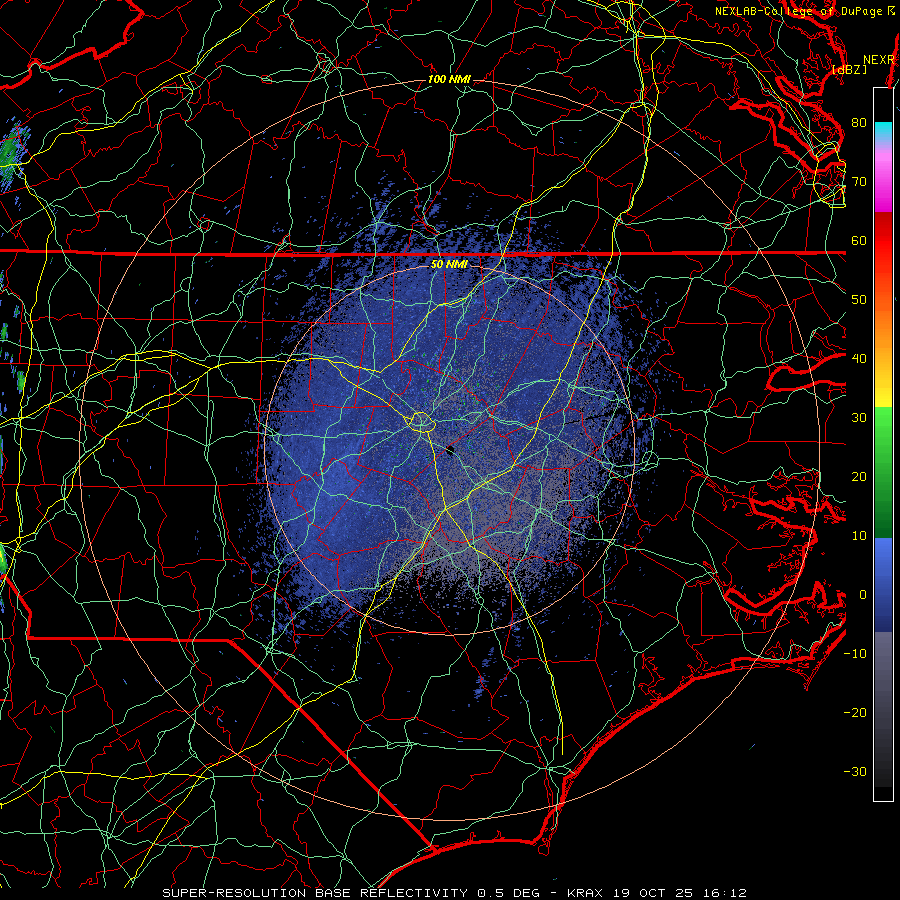This screenshot has width=900, height=900.
Task: Click the 20 value on dBZ scale
Action: (x=859, y=476)
